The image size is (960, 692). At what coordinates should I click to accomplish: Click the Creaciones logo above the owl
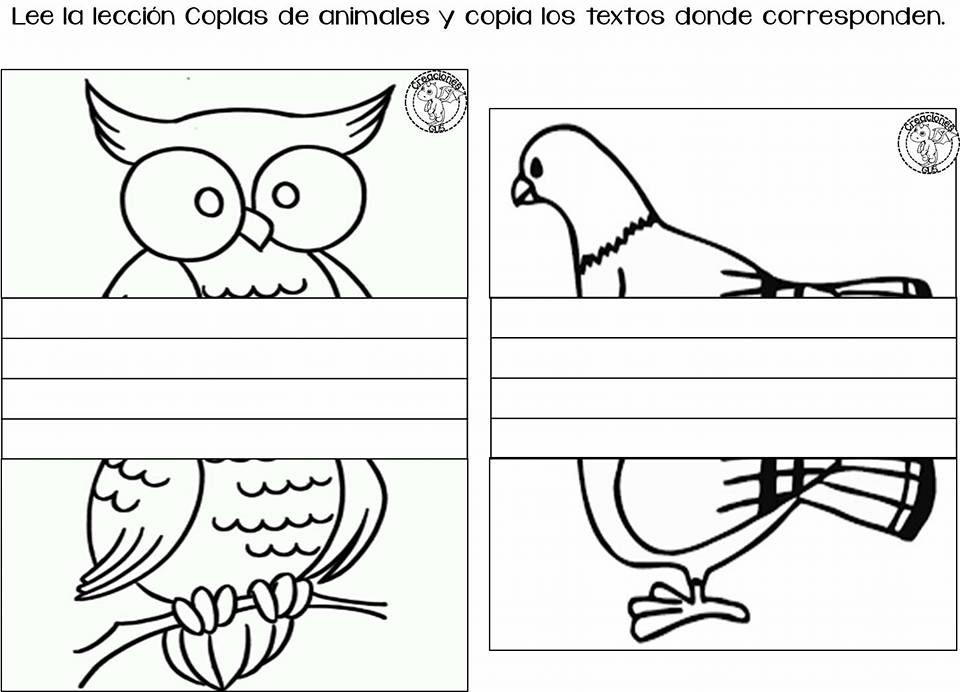point(435,103)
